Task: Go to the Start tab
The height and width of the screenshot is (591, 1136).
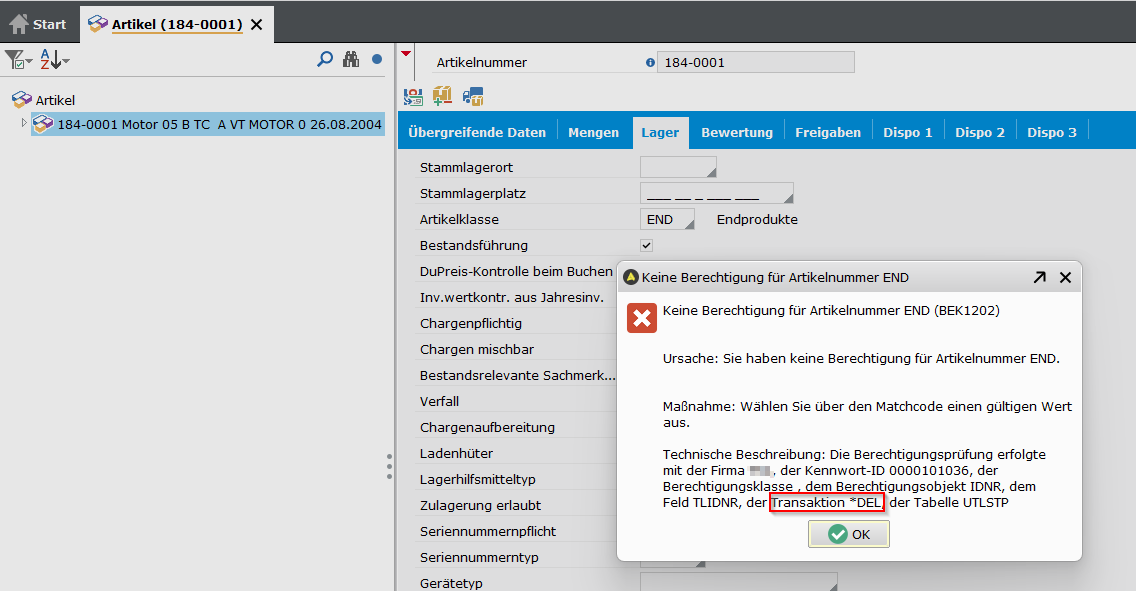Action: click(x=38, y=24)
